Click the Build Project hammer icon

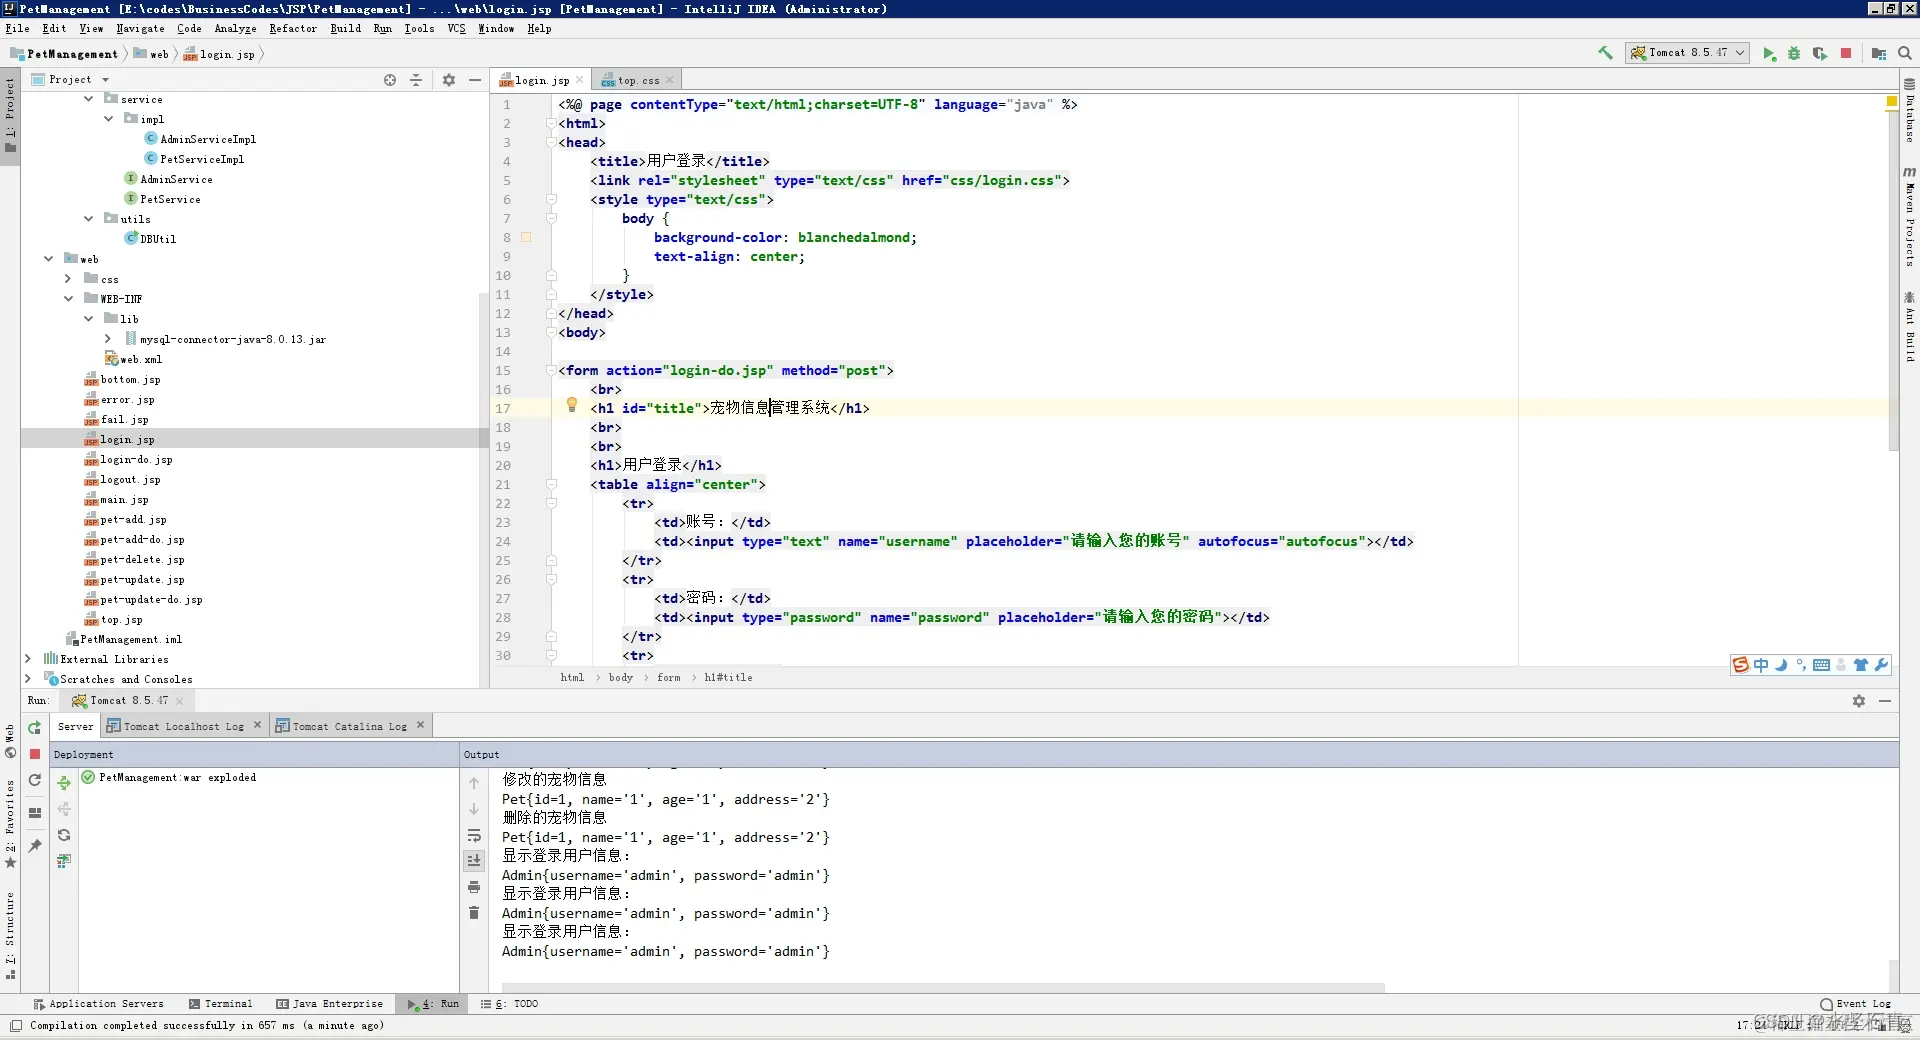[x=1605, y=53]
